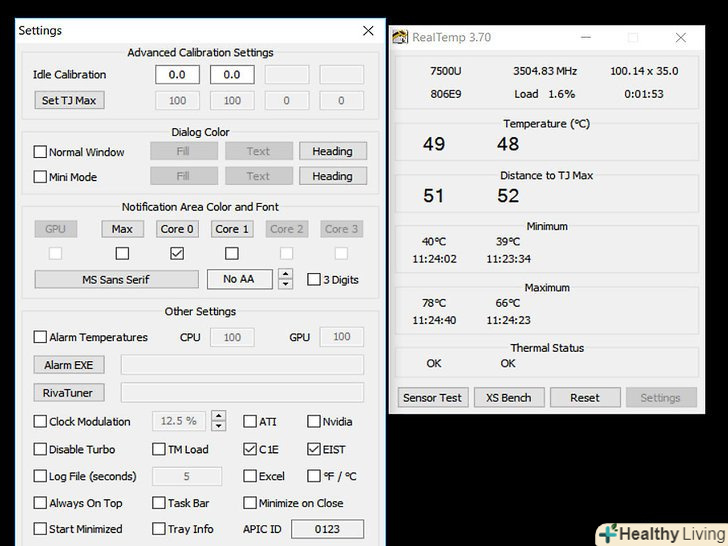Select the Core 0 color button
The height and width of the screenshot is (546, 728).
[177, 229]
